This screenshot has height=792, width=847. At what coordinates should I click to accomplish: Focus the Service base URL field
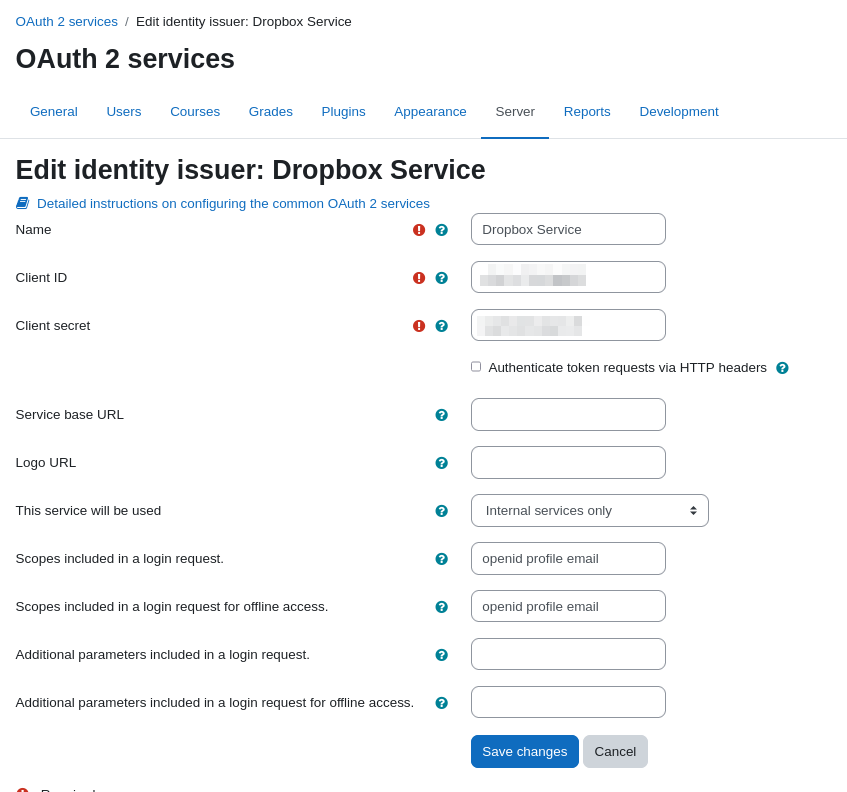coord(568,414)
